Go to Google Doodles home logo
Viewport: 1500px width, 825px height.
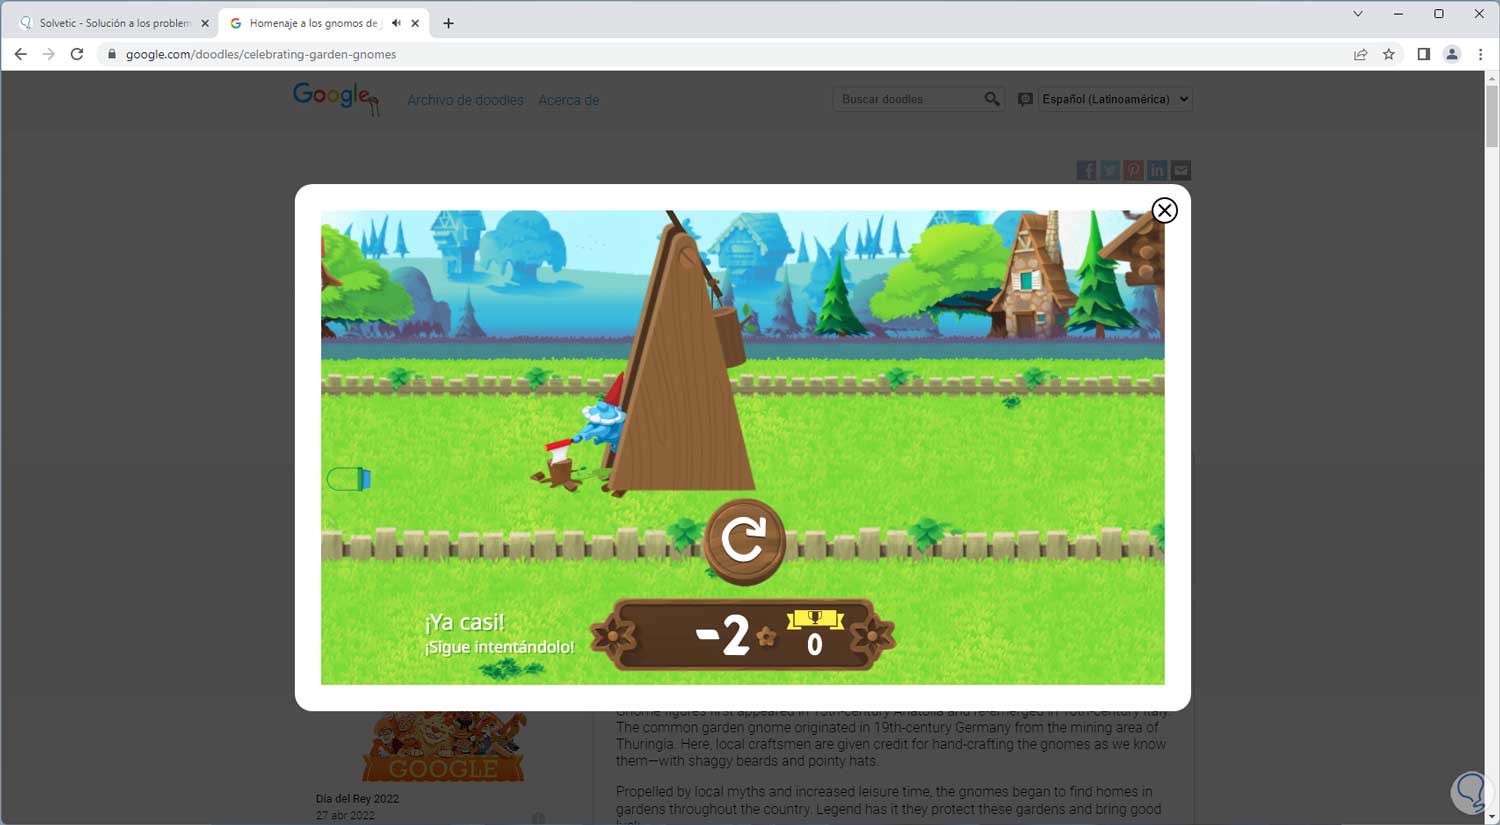point(336,98)
